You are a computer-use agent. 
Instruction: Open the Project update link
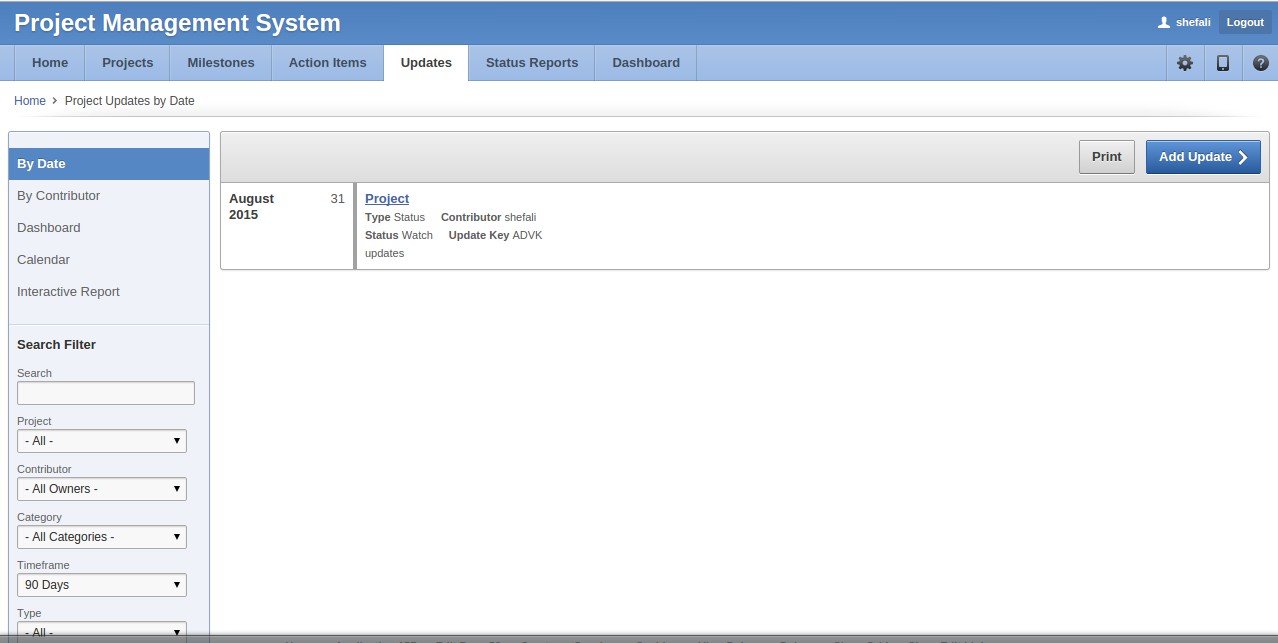click(x=387, y=199)
